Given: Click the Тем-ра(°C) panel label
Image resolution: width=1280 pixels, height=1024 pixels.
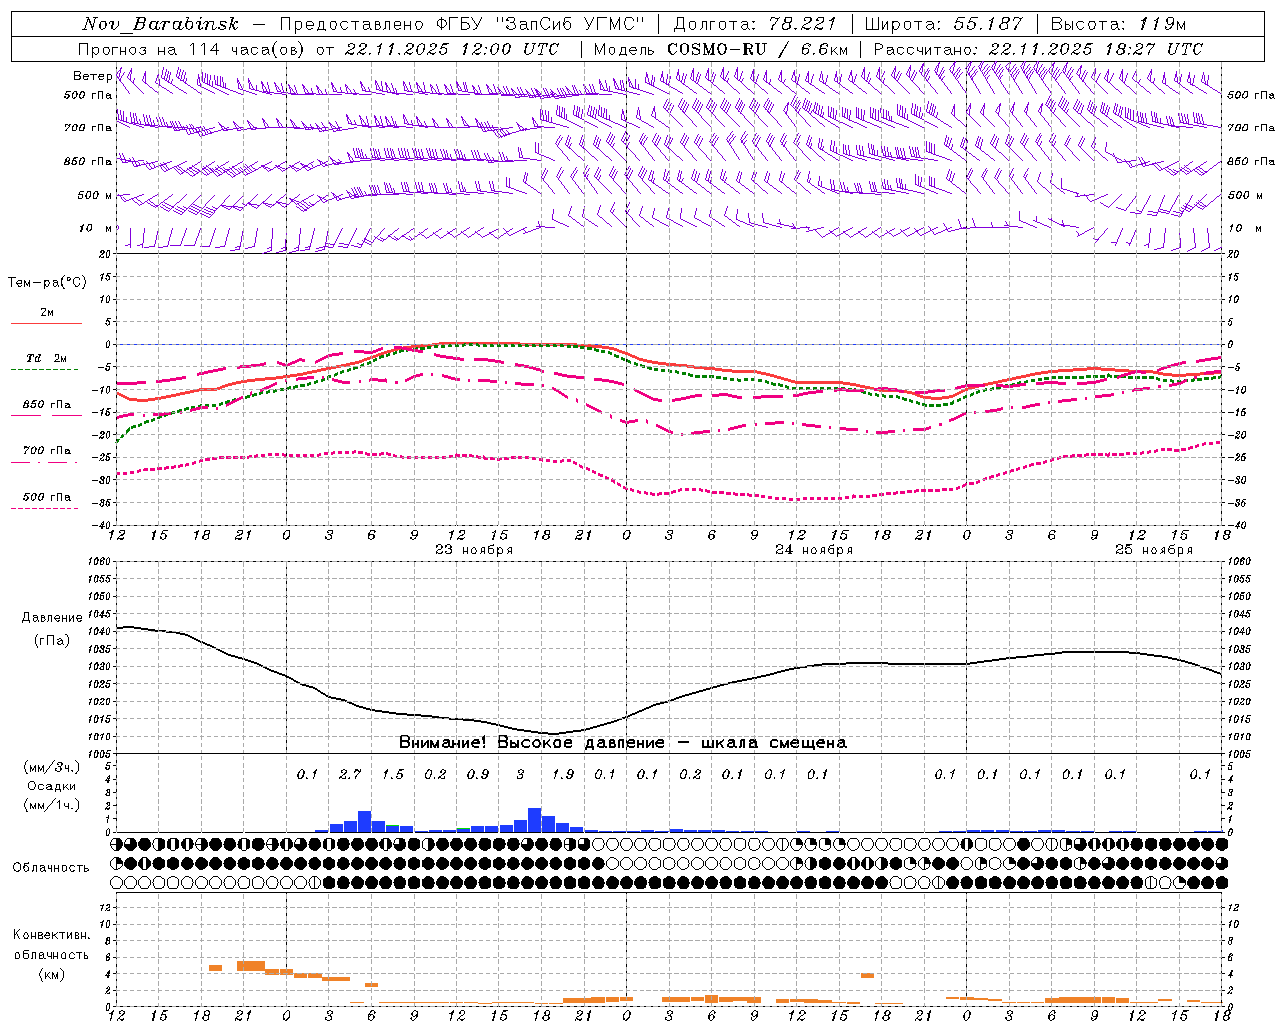Looking at the screenshot, I should click(47, 283).
